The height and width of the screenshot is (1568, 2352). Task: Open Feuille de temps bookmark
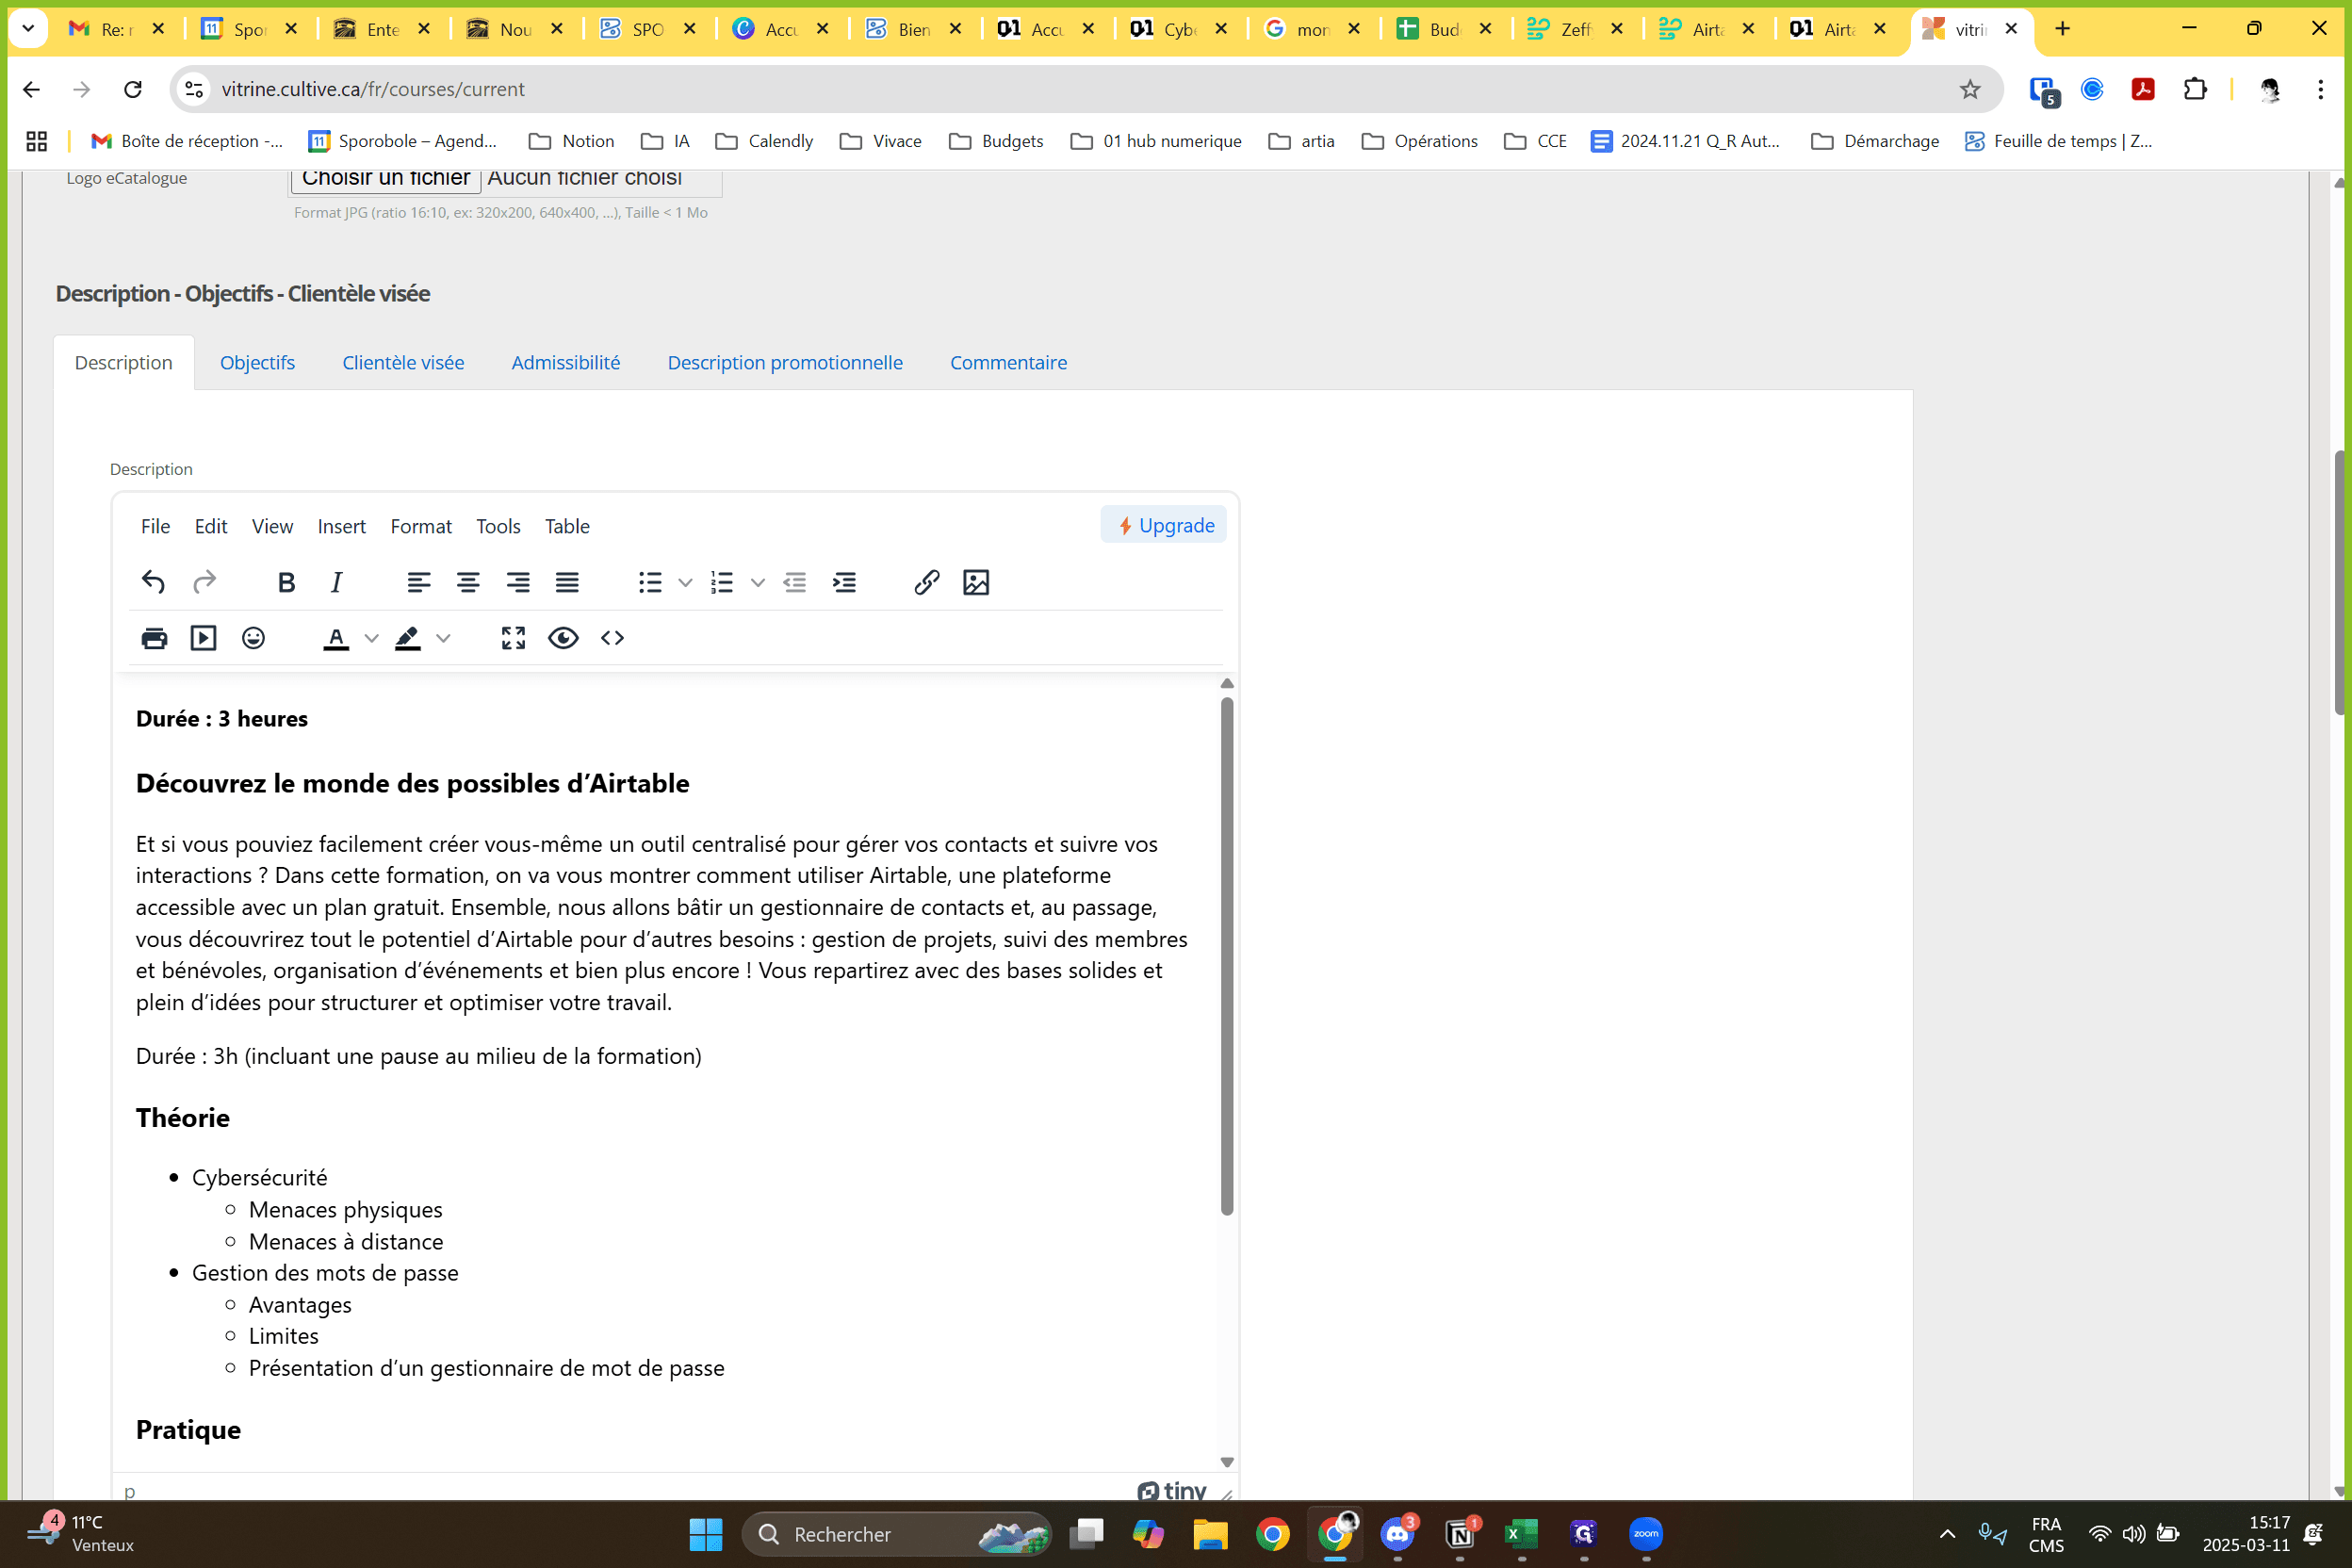[x=2059, y=141]
